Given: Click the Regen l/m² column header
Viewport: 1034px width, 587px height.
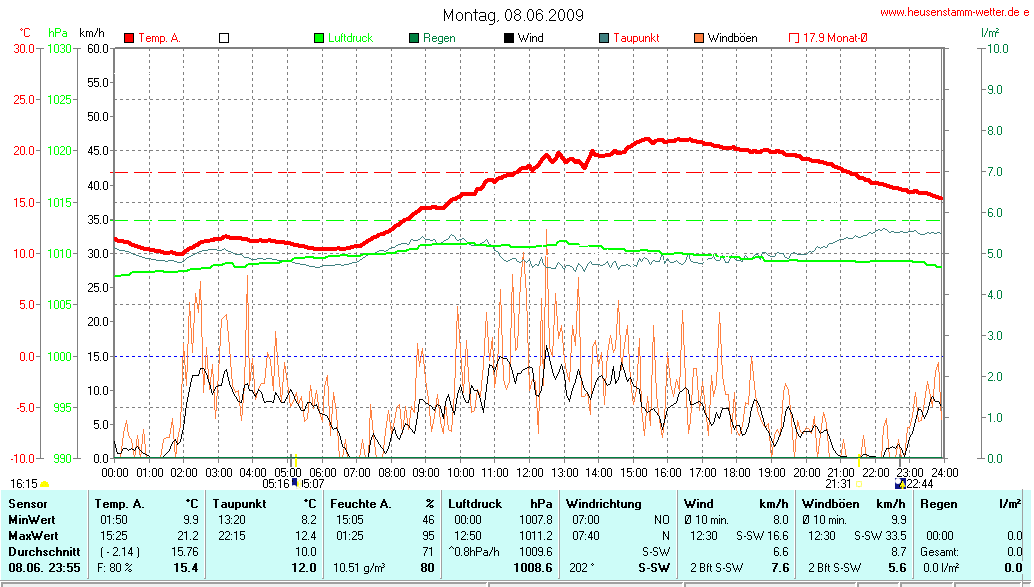Looking at the screenshot, I should [x=970, y=504].
